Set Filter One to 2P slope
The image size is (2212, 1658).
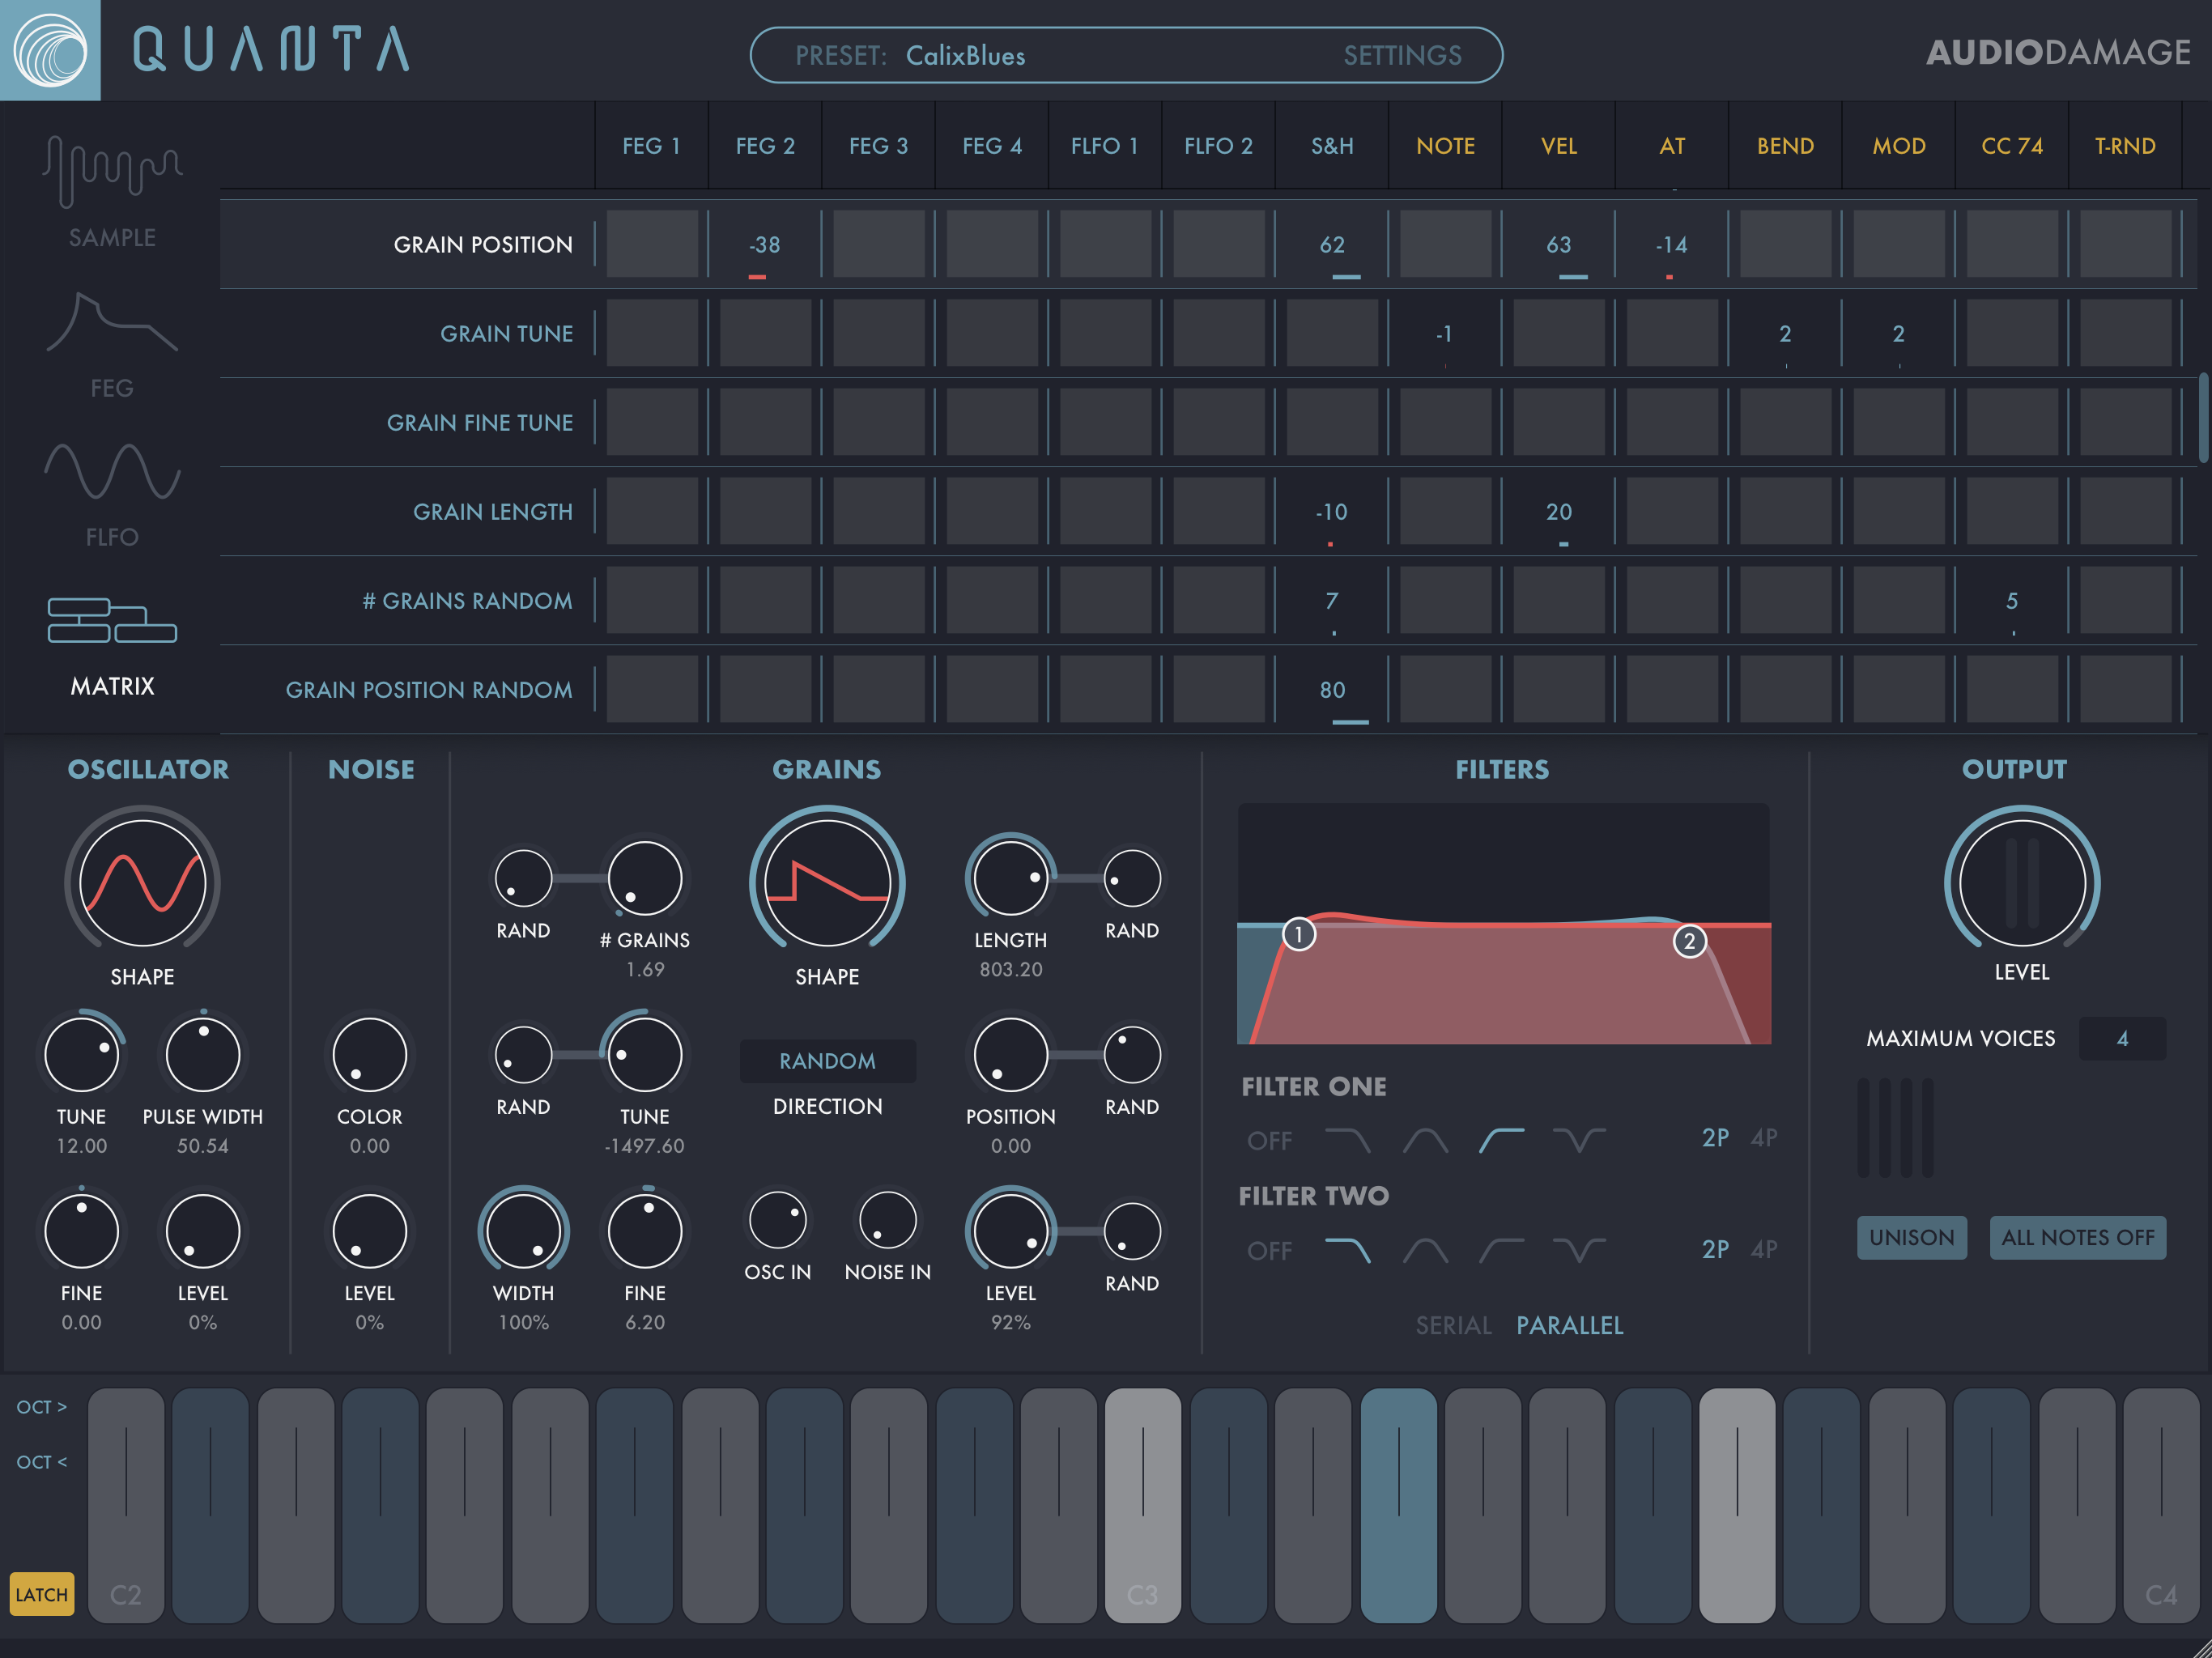coord(1715,1138)
